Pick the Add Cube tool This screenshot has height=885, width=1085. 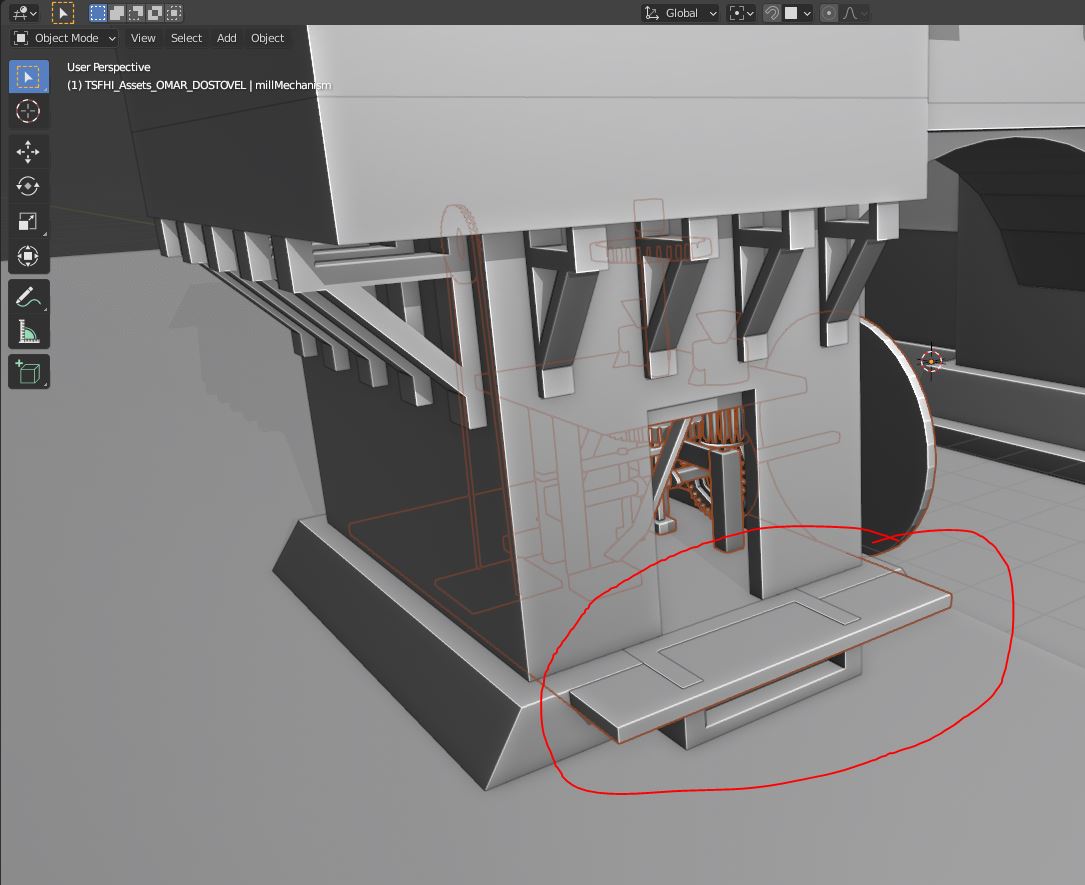point(28,372)
